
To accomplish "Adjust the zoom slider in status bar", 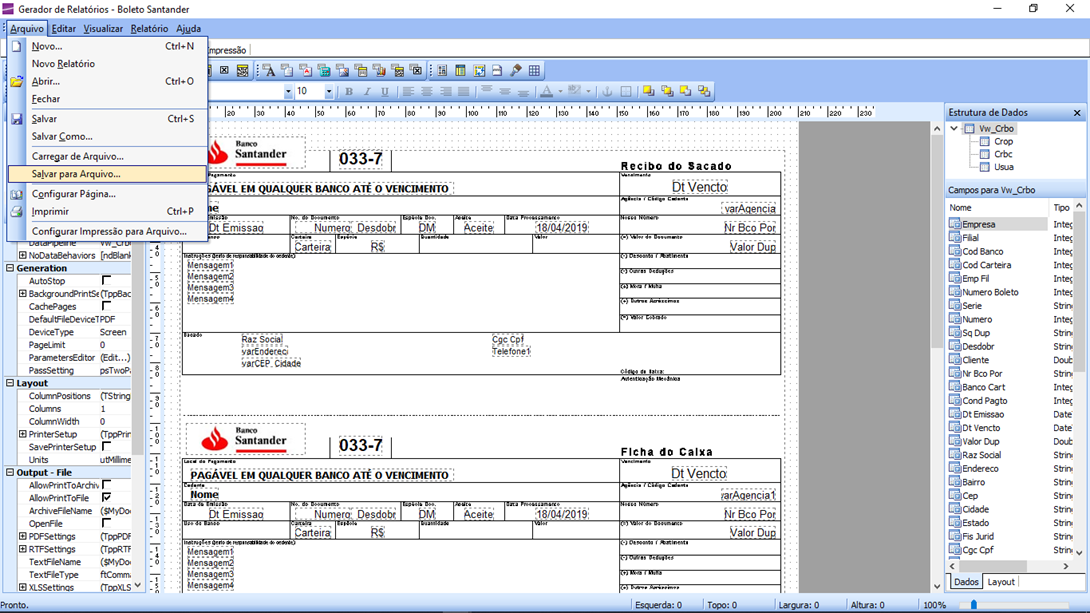I will pos(974,605).
